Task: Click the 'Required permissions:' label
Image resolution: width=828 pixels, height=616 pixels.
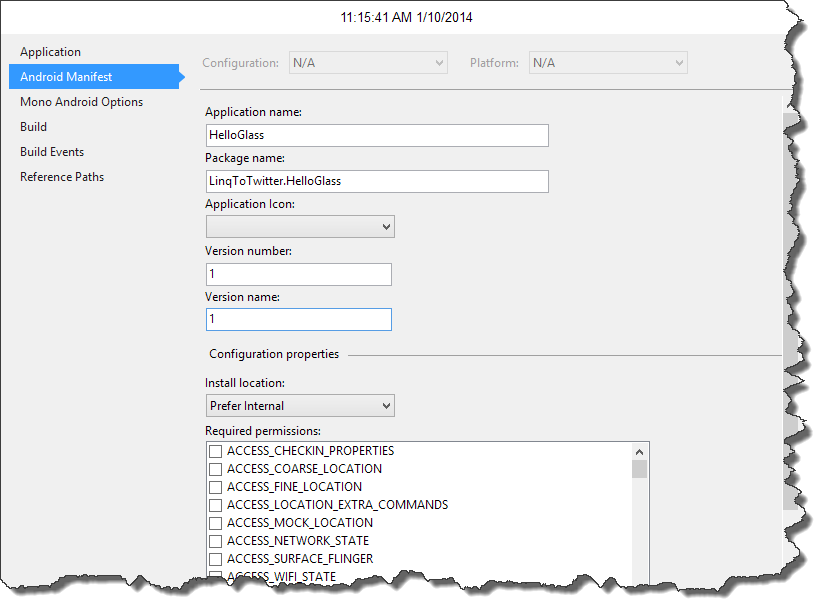Action: coord(263,431)
